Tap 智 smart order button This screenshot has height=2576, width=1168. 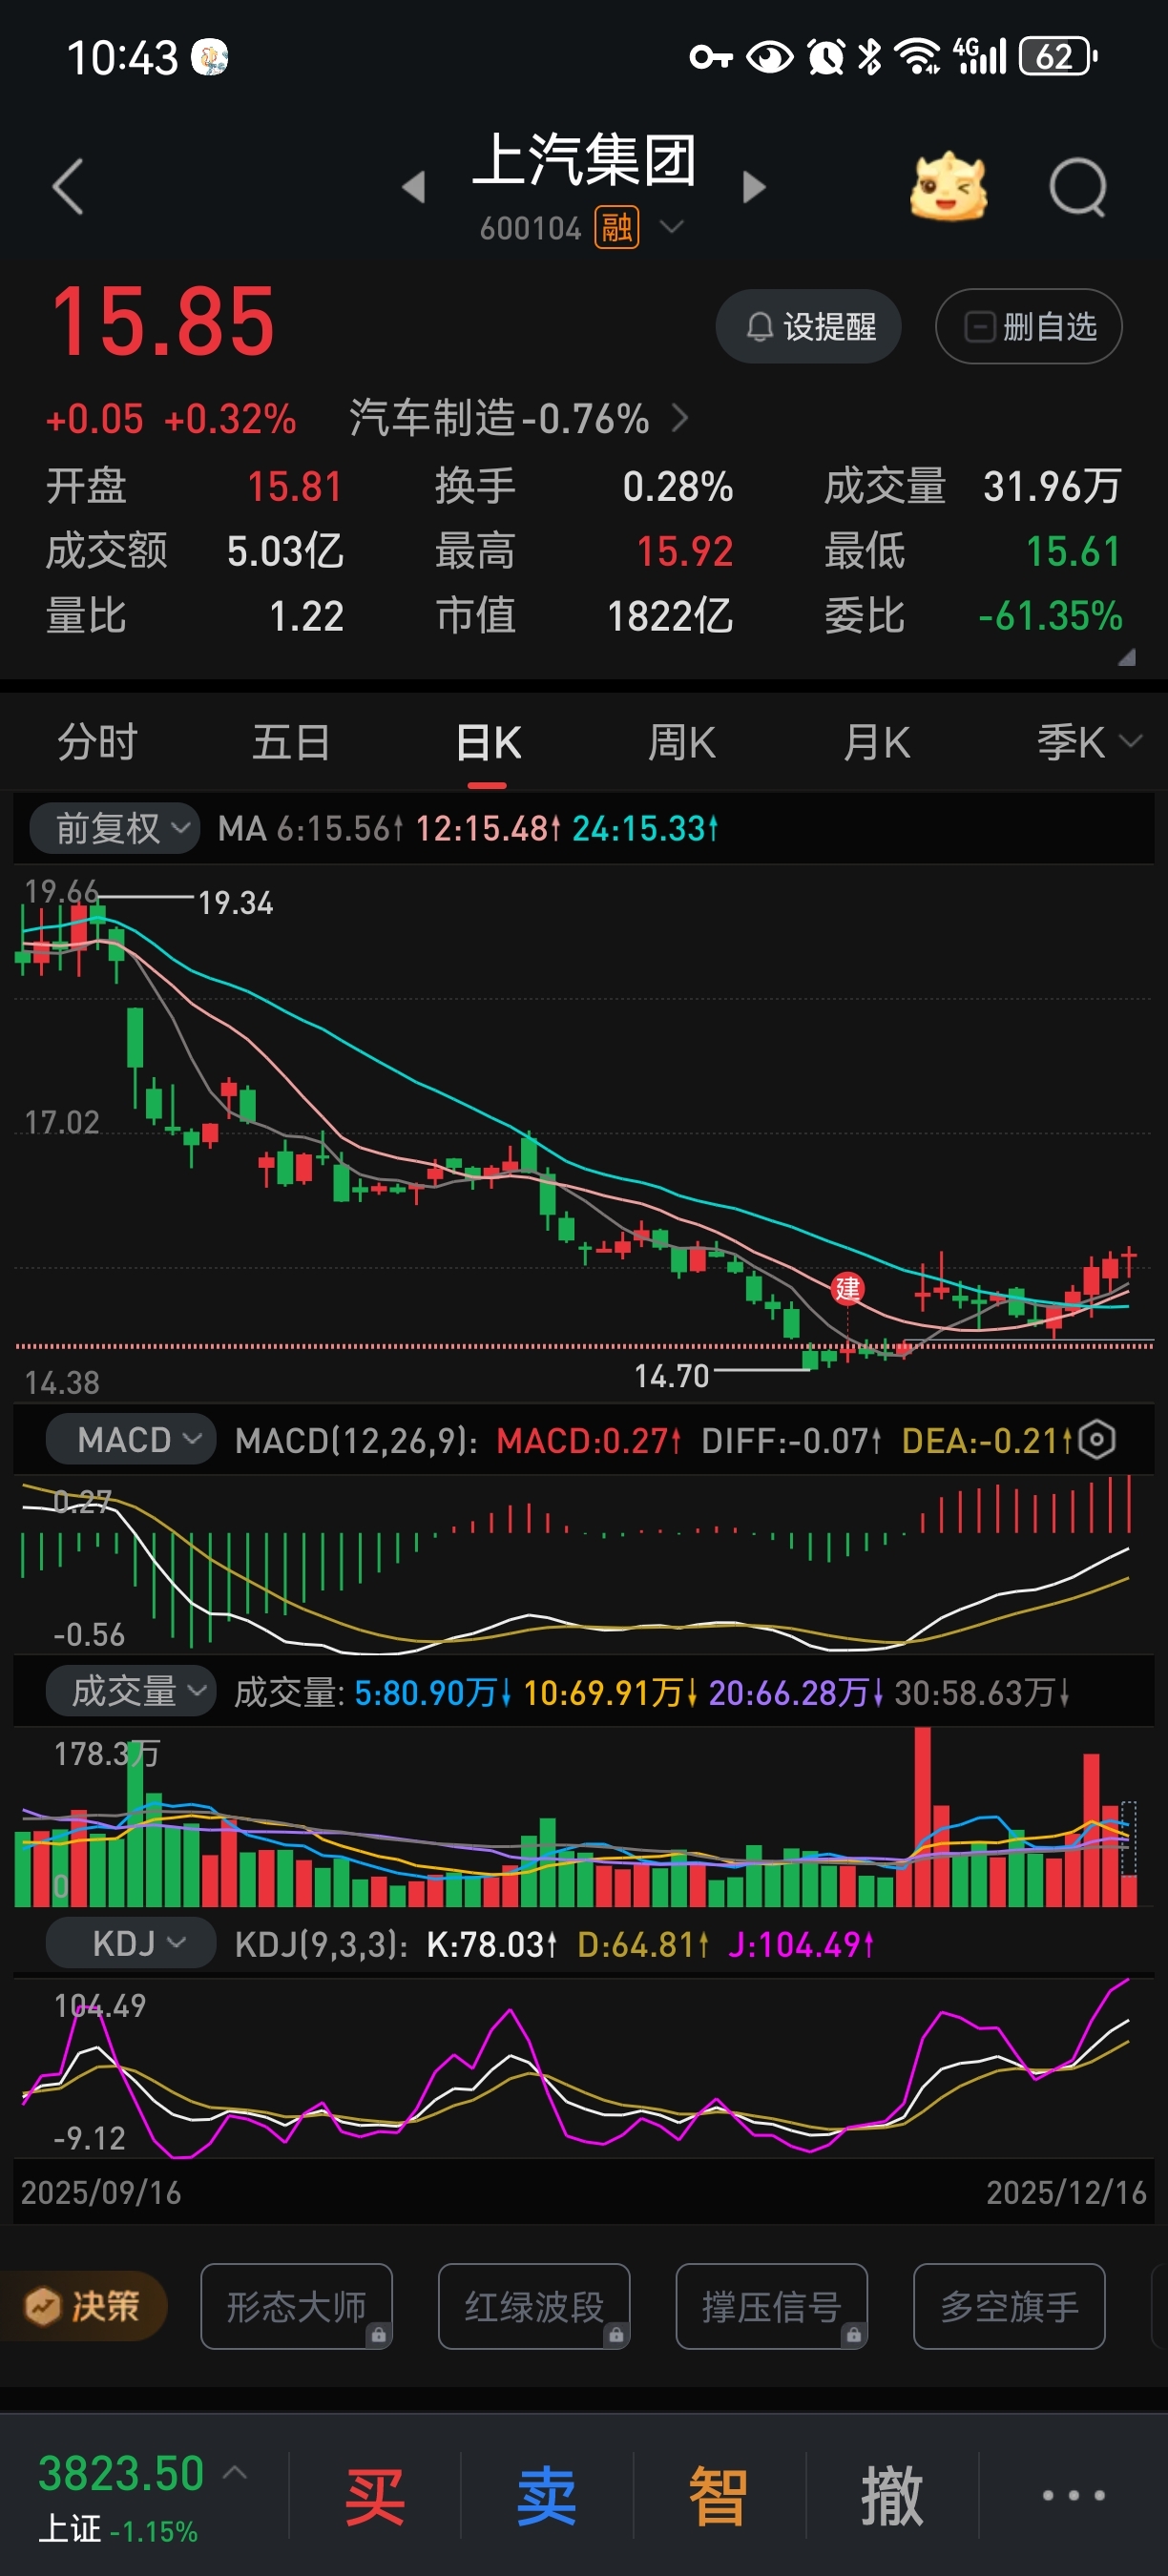(x=719, y=2495)
